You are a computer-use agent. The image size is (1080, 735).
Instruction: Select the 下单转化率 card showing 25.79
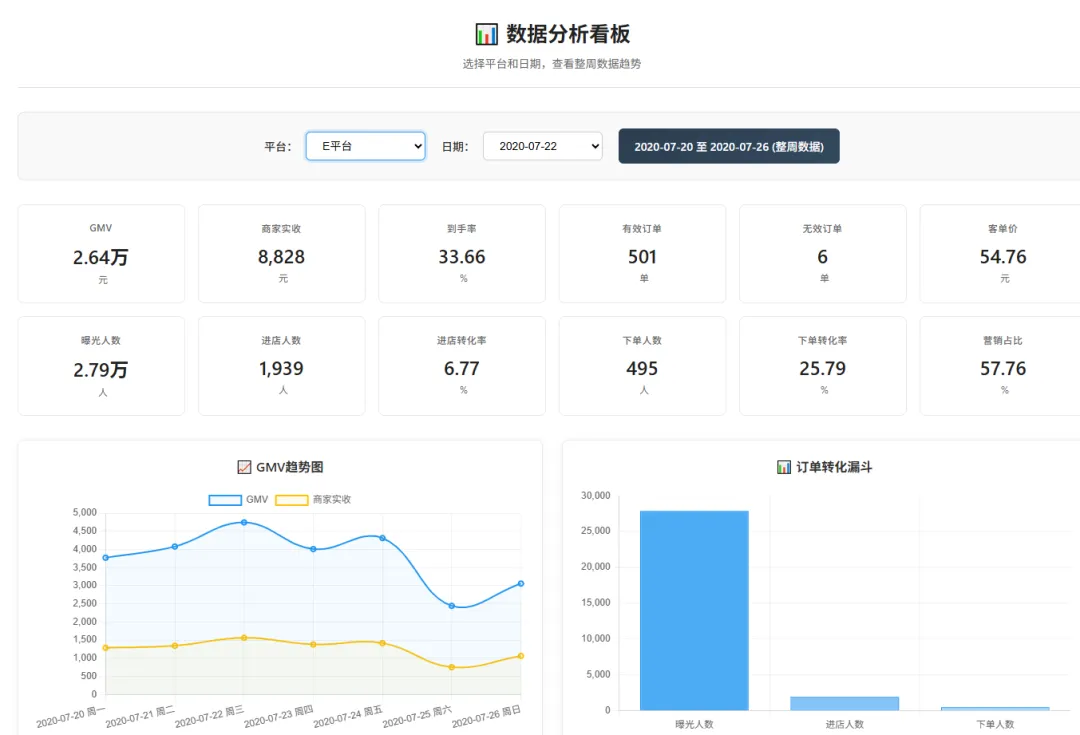point(823,366)
